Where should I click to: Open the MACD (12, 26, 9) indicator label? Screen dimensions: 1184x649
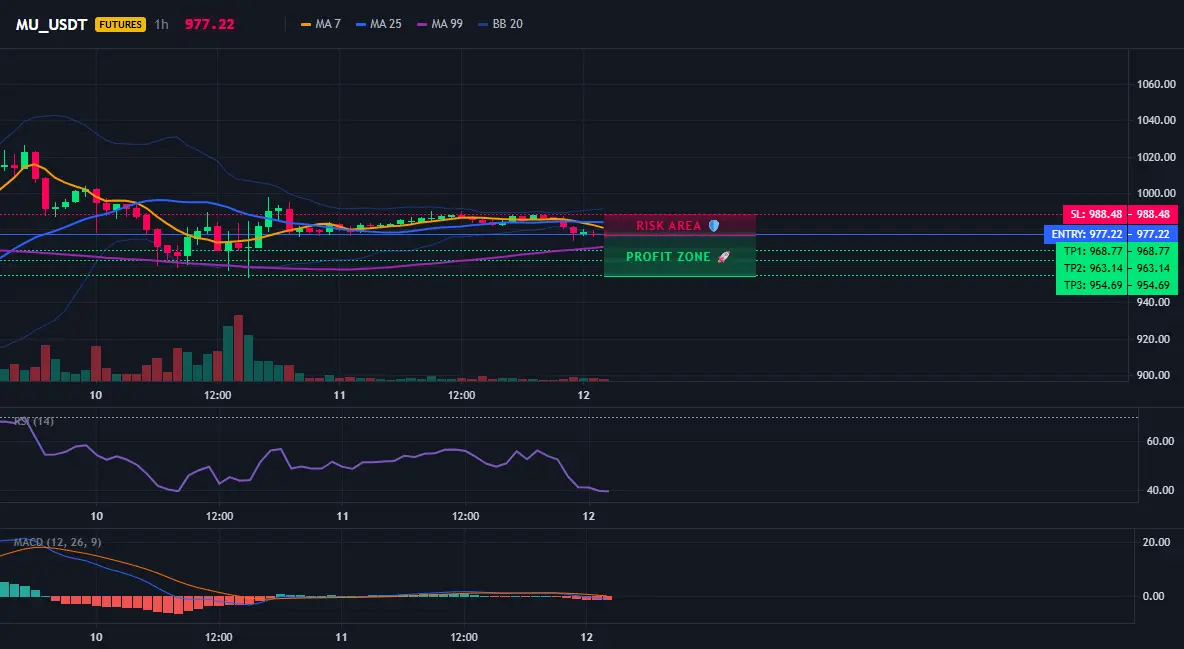point(57,542)
